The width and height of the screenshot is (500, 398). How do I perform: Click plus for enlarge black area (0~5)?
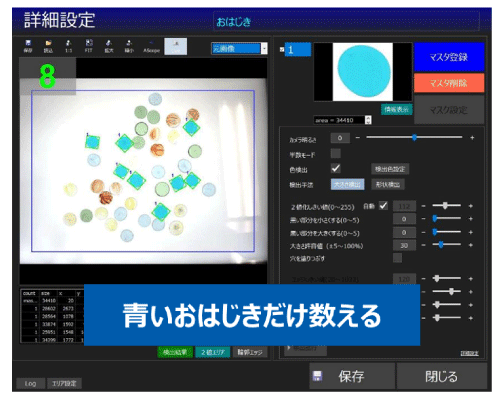(x=471, y=232)
